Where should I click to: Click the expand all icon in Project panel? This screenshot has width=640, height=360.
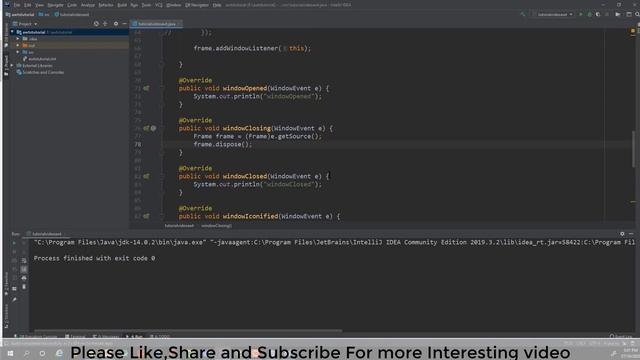(x=105, y=24)
